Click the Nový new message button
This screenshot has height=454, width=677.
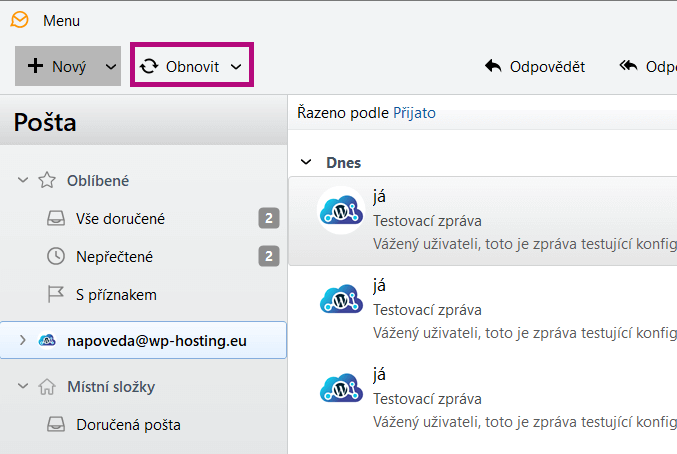click(x=58, y=66)
